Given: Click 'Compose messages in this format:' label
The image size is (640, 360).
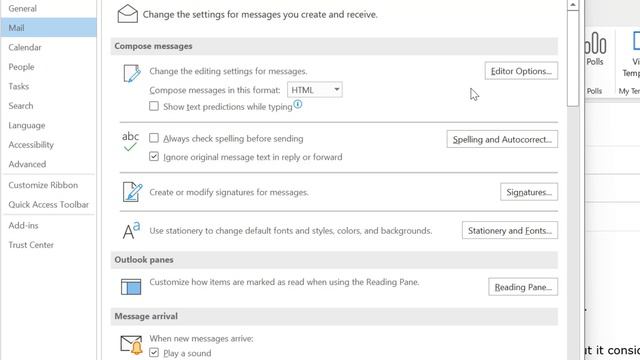Looking at the screenshot, I should coord(215,90).
